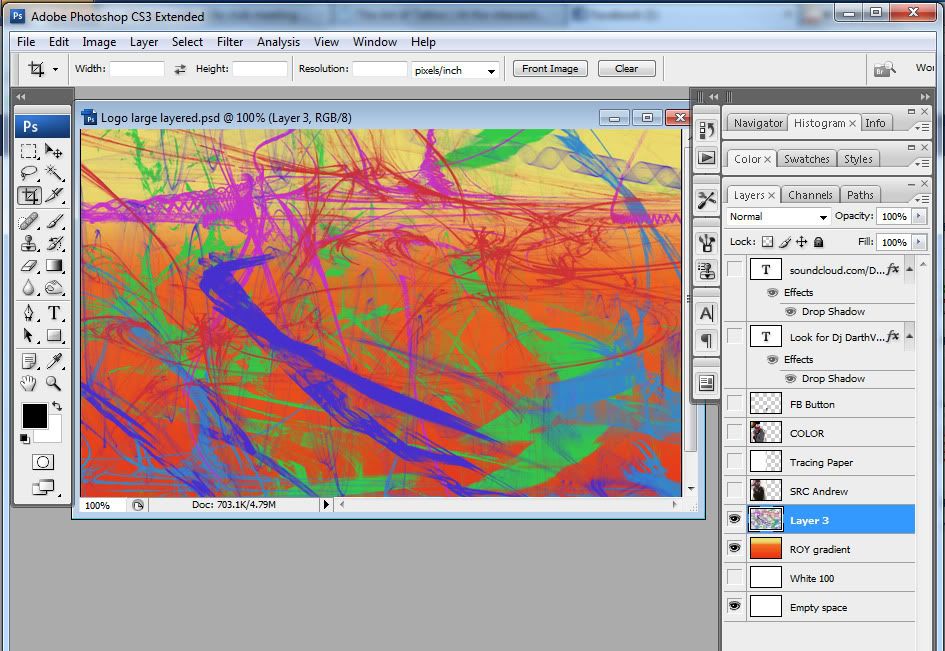Open blend mode Normal dropdown
The image size is (945, 651).
tap(777, 216)
